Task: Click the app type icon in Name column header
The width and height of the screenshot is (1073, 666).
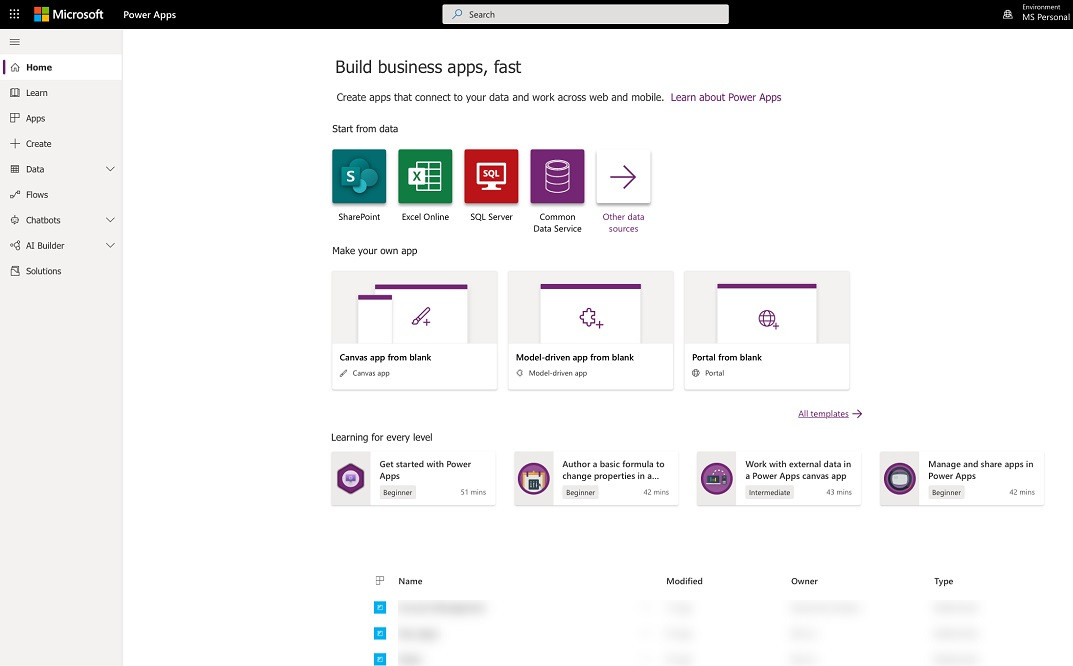Action: pyautogui.click(x=380, y=580)
